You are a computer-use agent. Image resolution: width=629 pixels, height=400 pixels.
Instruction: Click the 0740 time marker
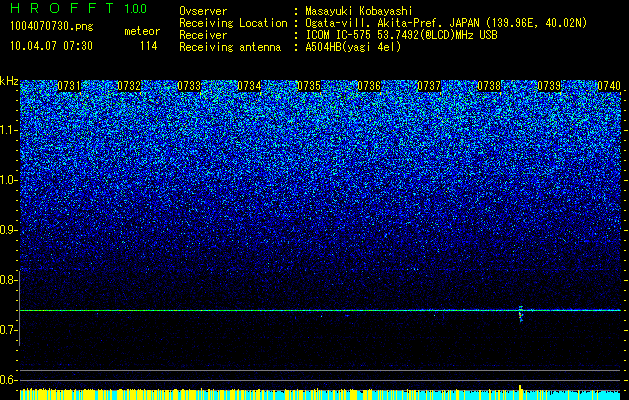[x=609, y=86]
